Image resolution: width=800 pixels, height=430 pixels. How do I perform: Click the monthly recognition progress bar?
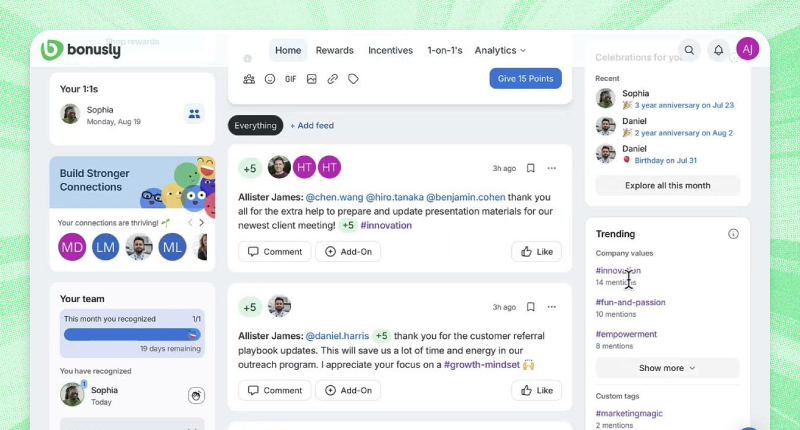(x=132, y=335)
